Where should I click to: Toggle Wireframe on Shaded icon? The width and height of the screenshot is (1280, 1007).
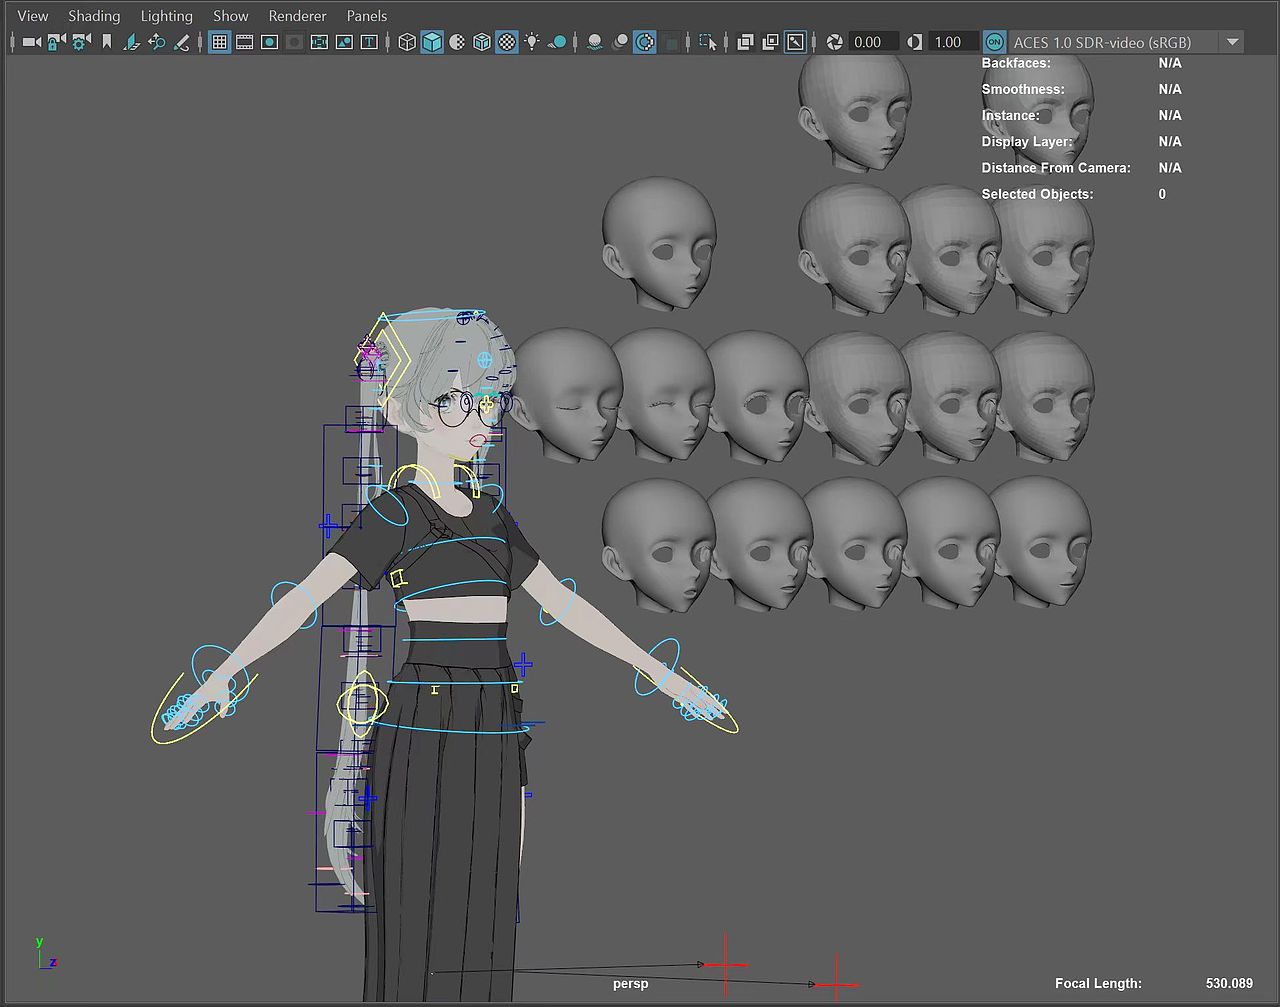click(x=482, y=42)
